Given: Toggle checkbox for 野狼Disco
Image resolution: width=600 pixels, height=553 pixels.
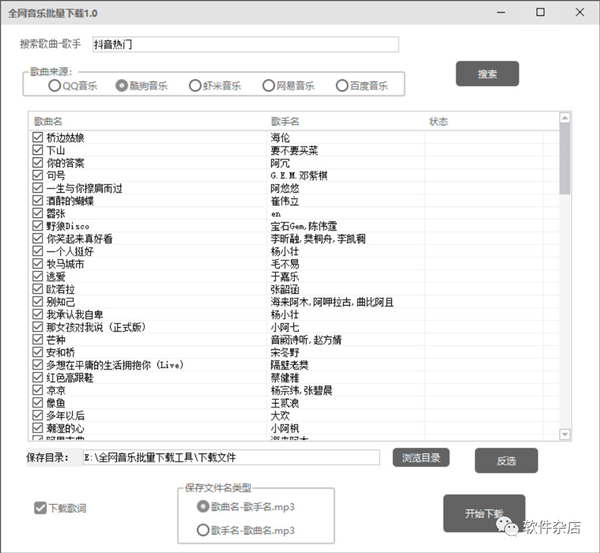Looking at the screenshot, I should tap(38, 225).
